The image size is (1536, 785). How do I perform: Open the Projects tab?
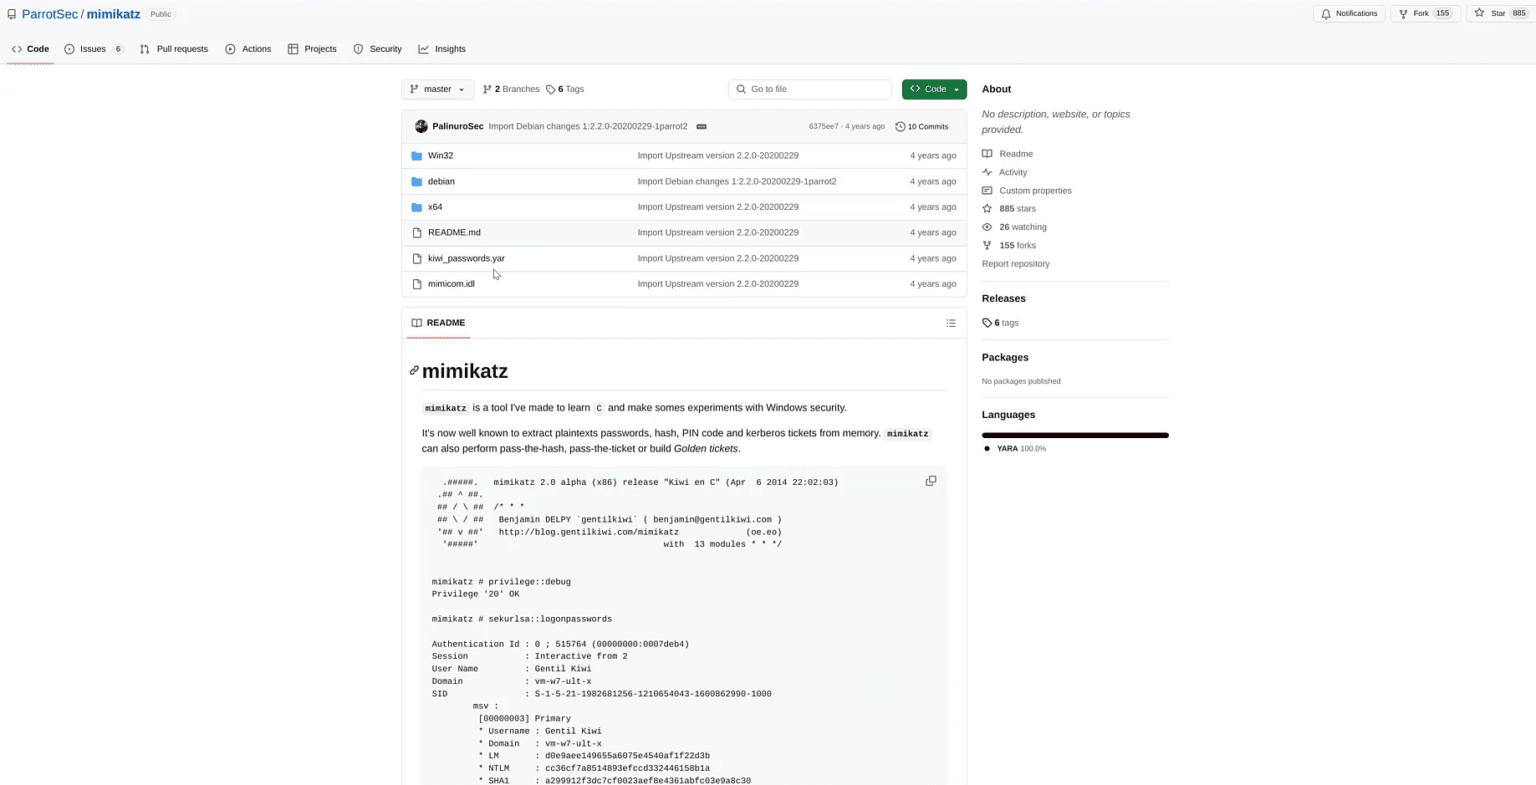311,48
